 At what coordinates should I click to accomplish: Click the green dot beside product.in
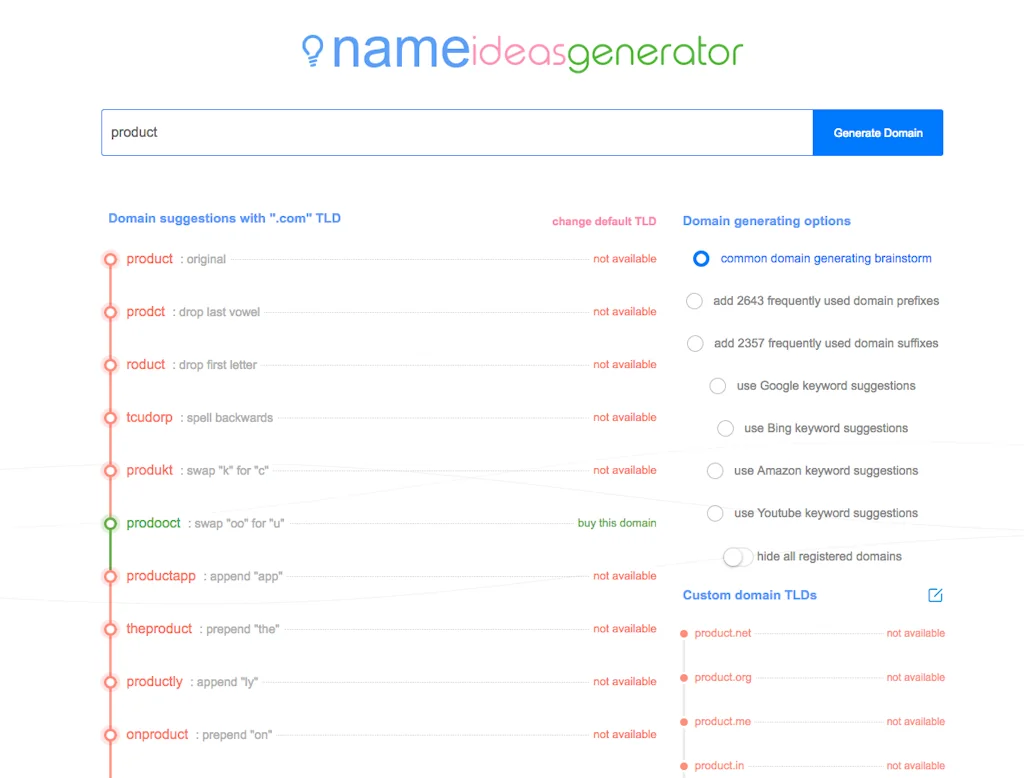[x=683, y=765]
